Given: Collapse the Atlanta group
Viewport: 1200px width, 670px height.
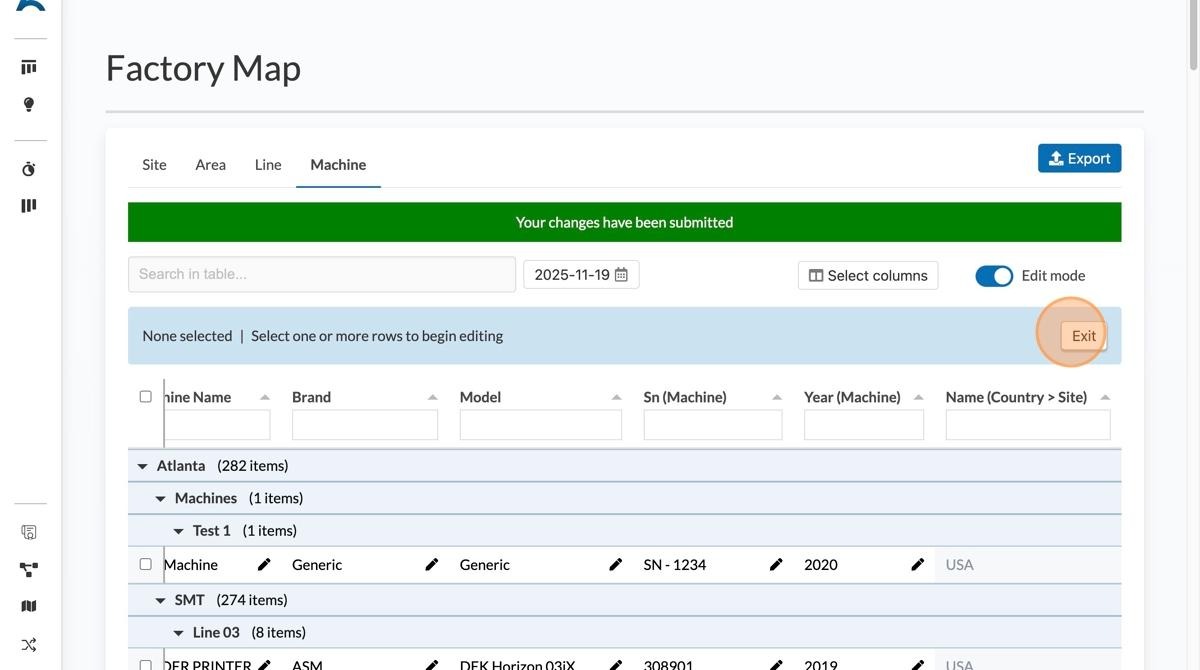Looking at the screenshot, I should [142, 466].
